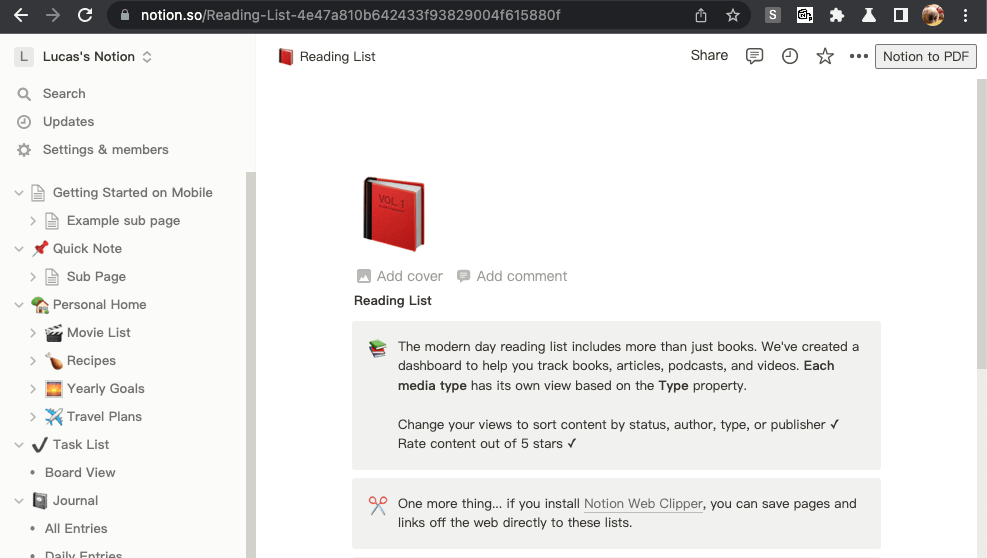Viewport: 987px width, 558px height.
Task: Favorite this page with the Notion star
Action: pyautogui.click(x=825, y=56)
